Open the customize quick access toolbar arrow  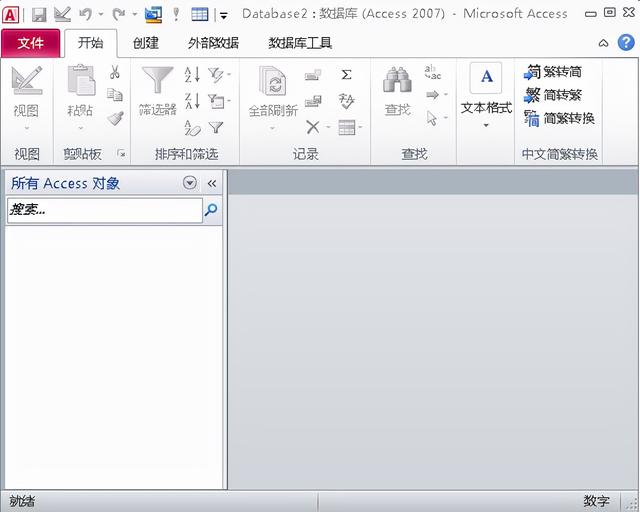coord(223,16)
